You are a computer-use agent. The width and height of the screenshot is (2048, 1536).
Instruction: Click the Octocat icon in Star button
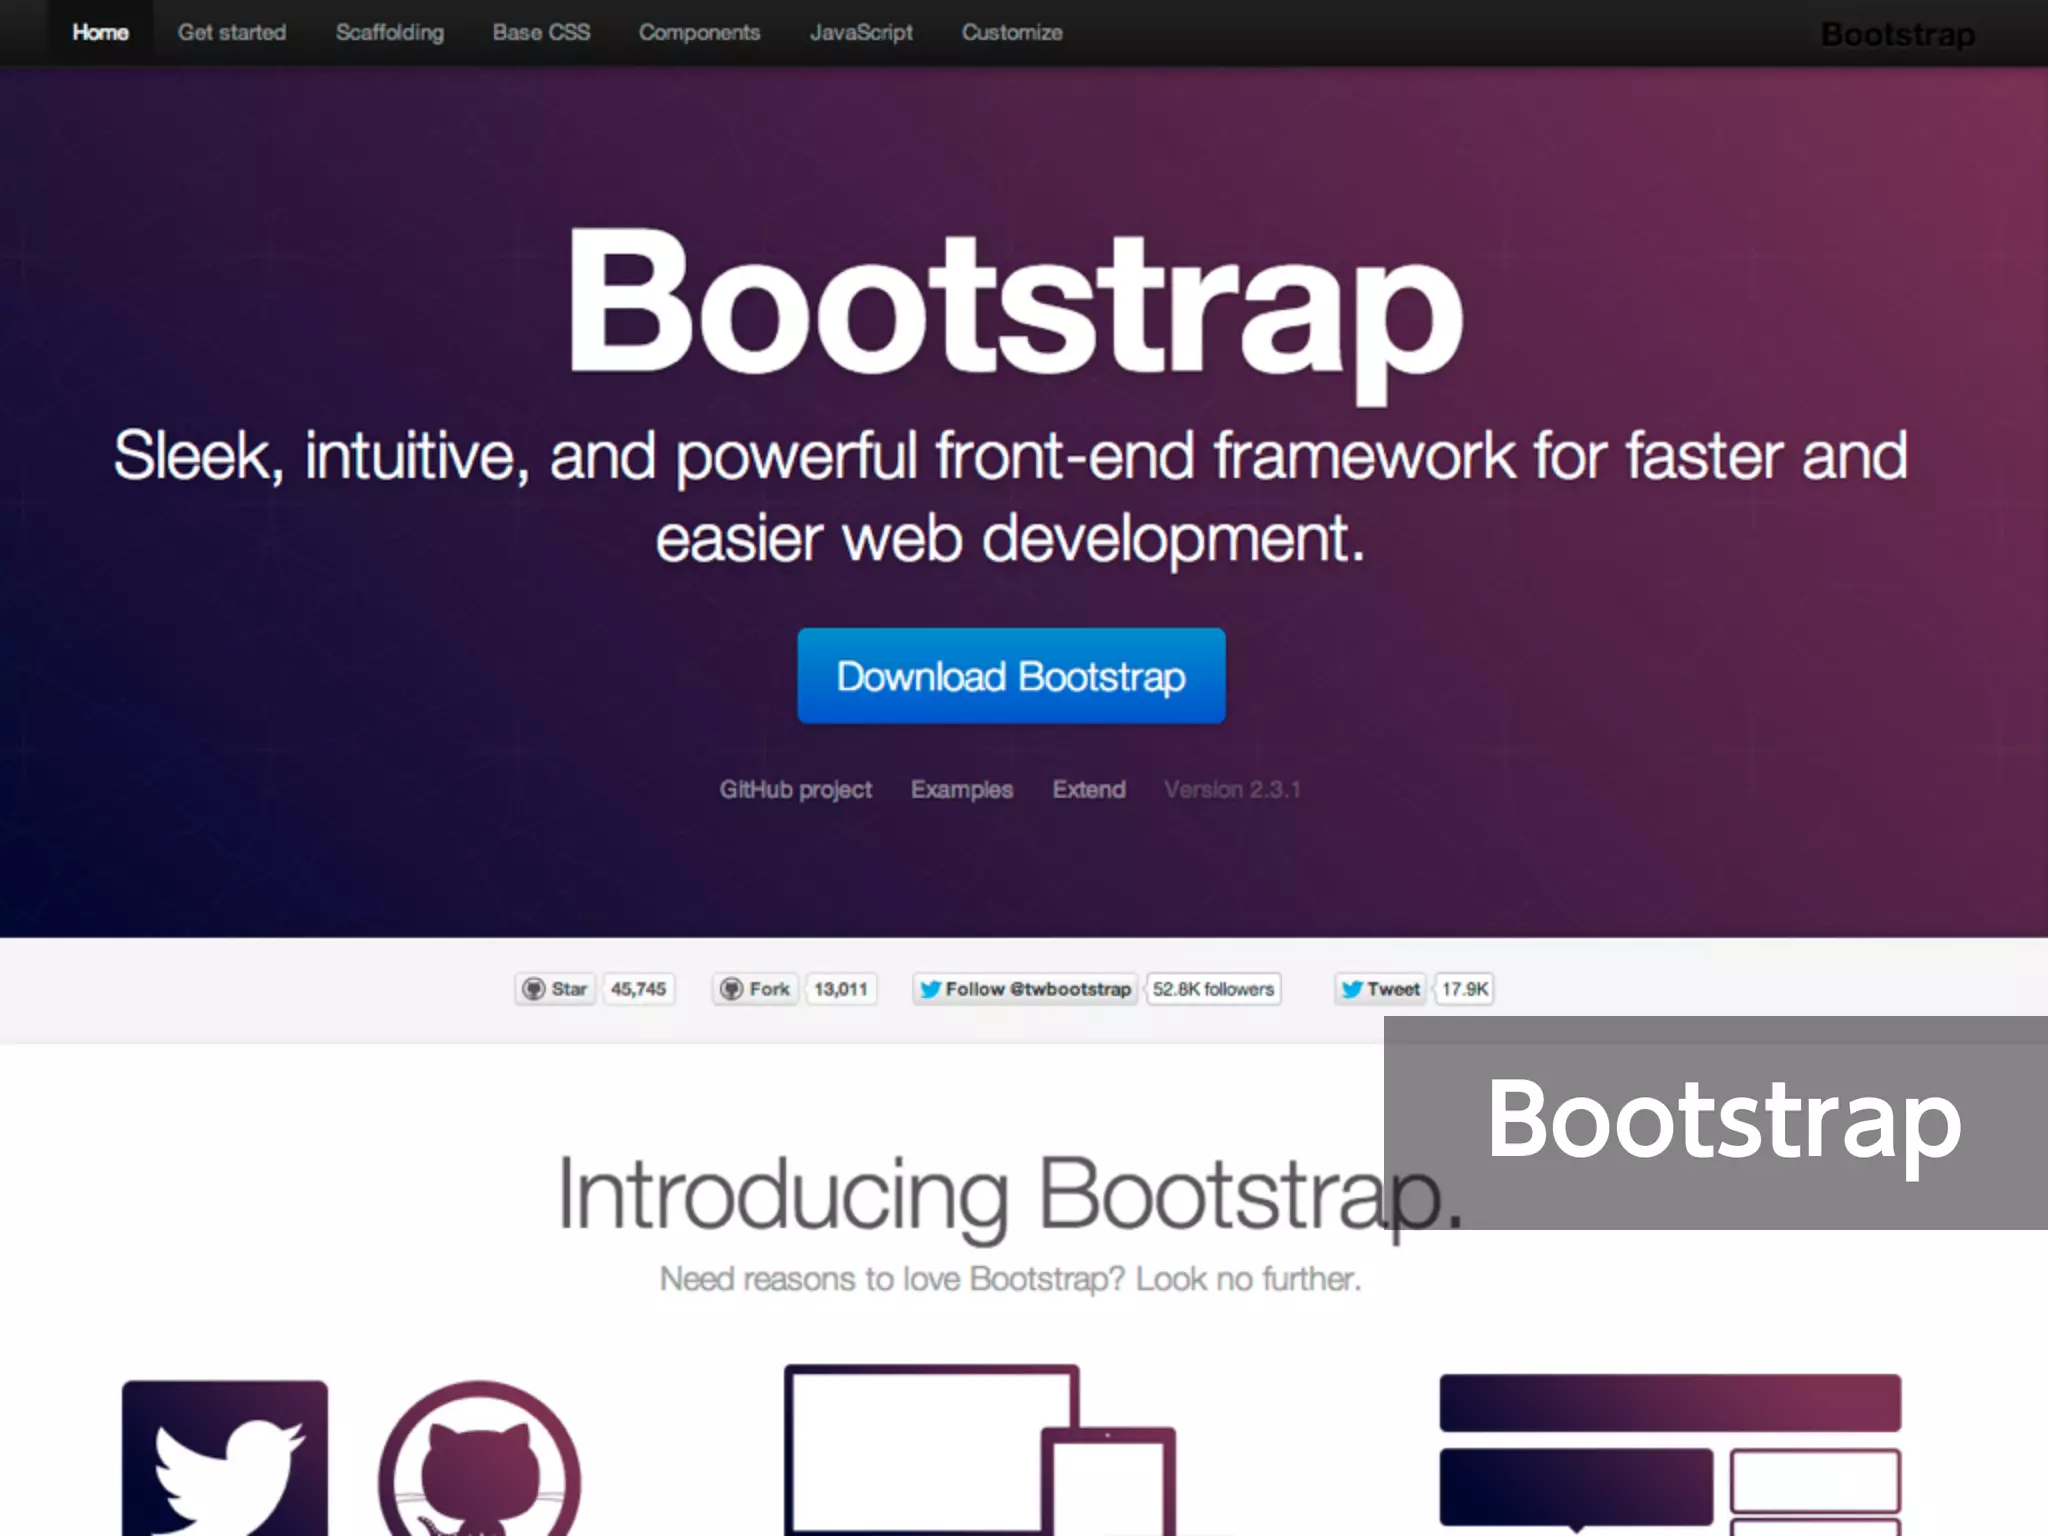tap(534, 989)
